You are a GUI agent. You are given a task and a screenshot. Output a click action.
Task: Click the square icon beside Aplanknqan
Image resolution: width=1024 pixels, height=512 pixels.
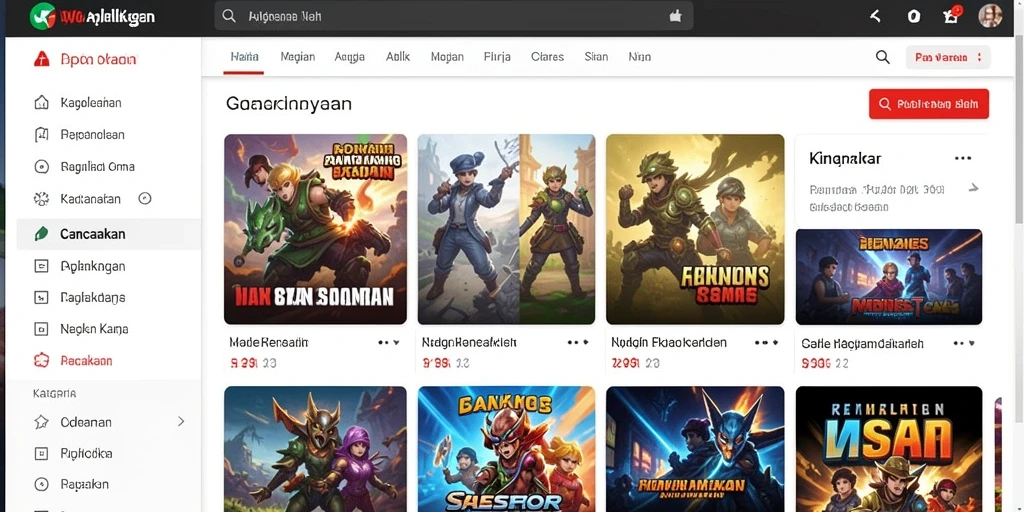(41, 266)
